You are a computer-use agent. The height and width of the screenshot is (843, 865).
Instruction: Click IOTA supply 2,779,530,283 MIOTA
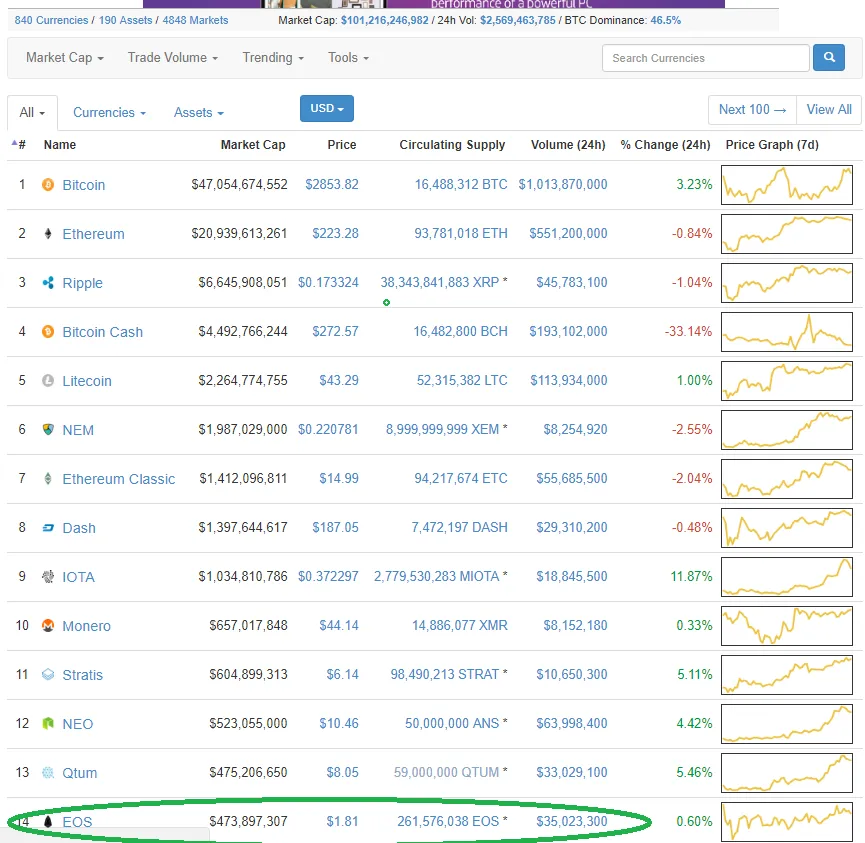(x=437, y=577)
